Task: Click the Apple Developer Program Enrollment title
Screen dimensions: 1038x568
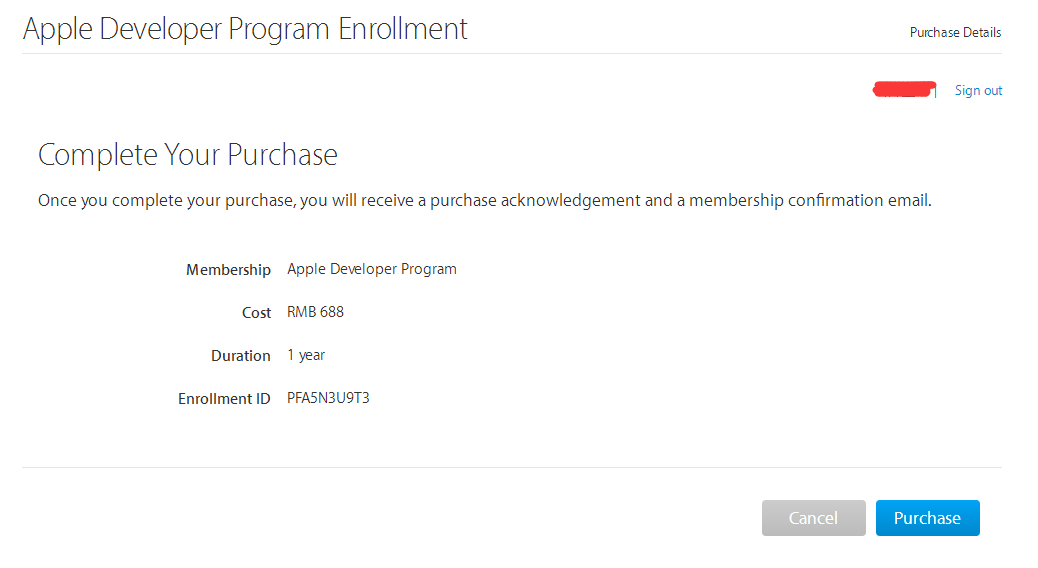Action: click(x=245, y=29)
